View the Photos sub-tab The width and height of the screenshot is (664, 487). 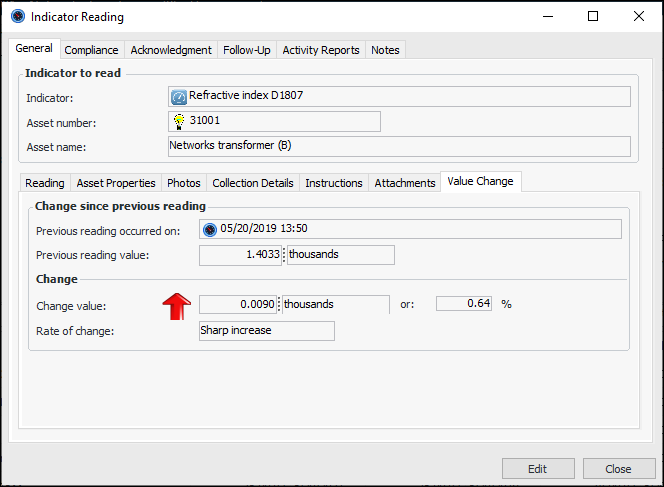pyautogui.click(x=184, y=183)
